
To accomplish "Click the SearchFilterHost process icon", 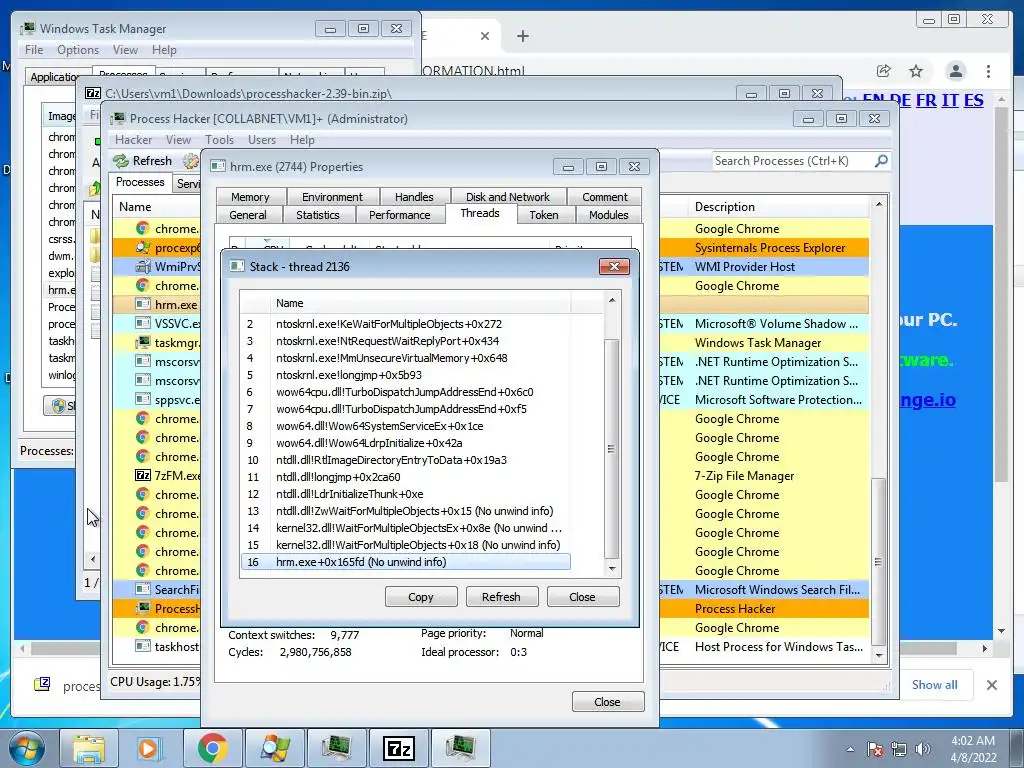I will (x=142, y=589).
